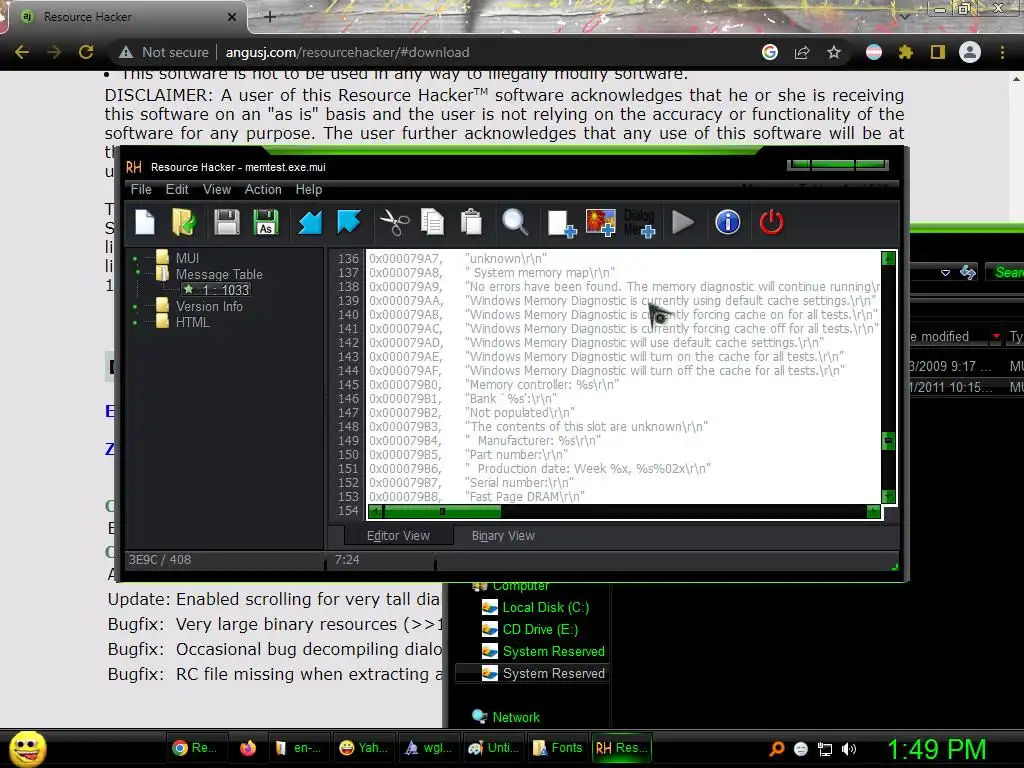Open the Action menu
Image resolution: width=1024 pixels, height=768 pixels.
(x=263, y=189)
